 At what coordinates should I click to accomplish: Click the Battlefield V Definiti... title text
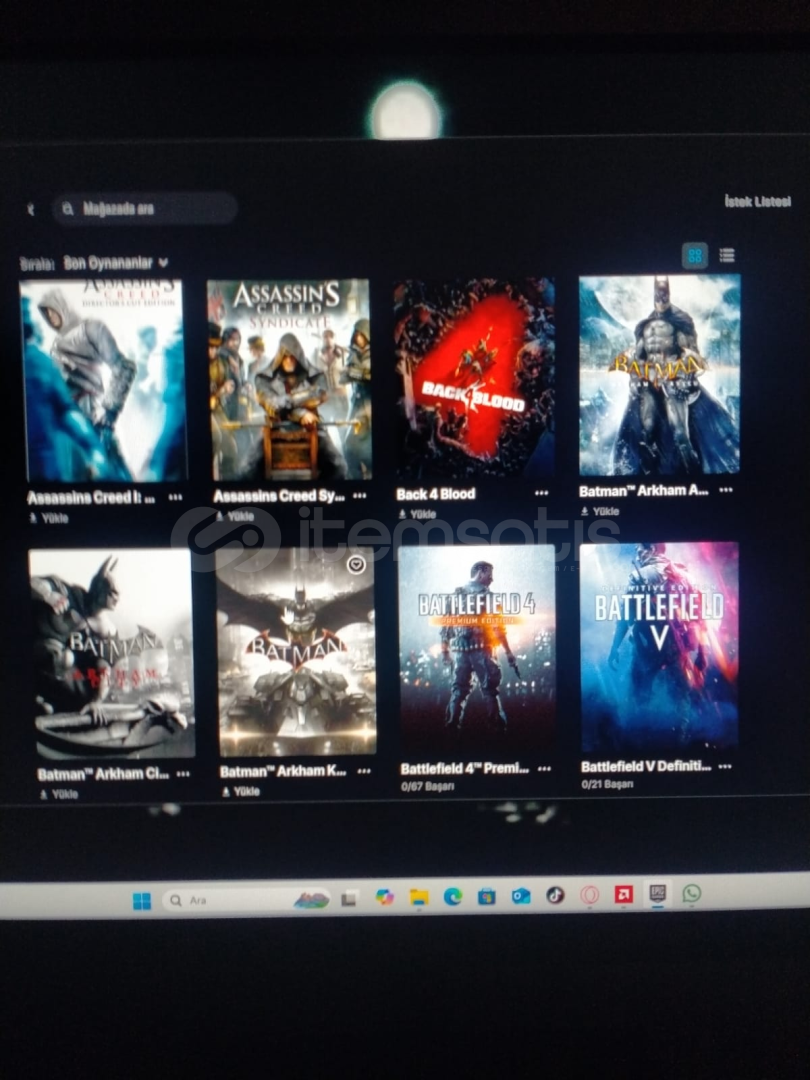646,767
